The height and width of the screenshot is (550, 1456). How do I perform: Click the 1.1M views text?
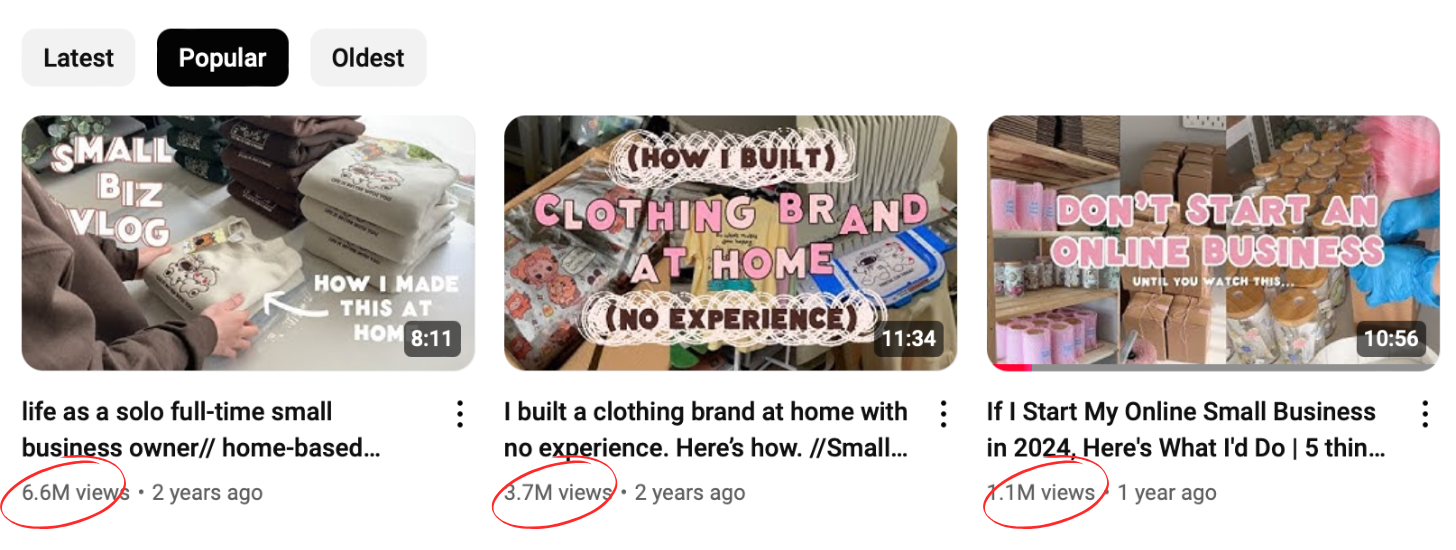(x=1041, y=493)
